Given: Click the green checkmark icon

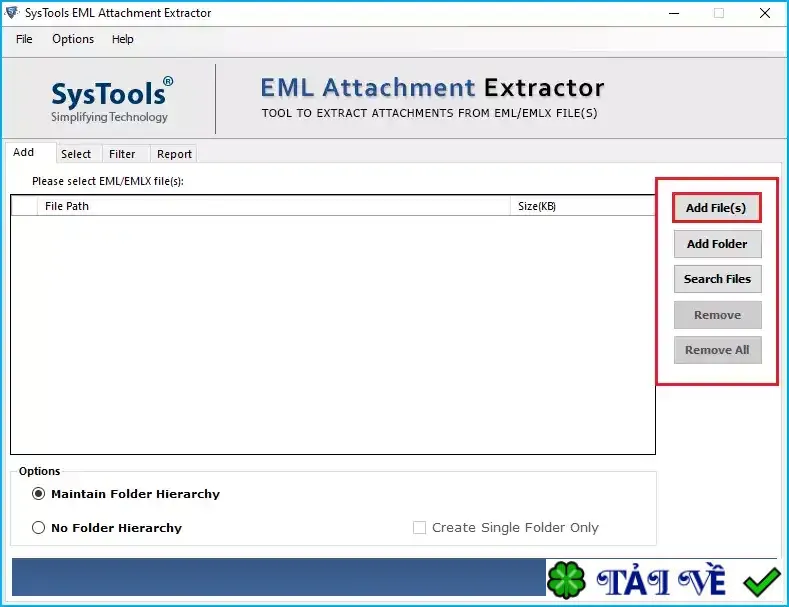Looking at the screenshot, I should pyautogui.click(x=762, y=582).
